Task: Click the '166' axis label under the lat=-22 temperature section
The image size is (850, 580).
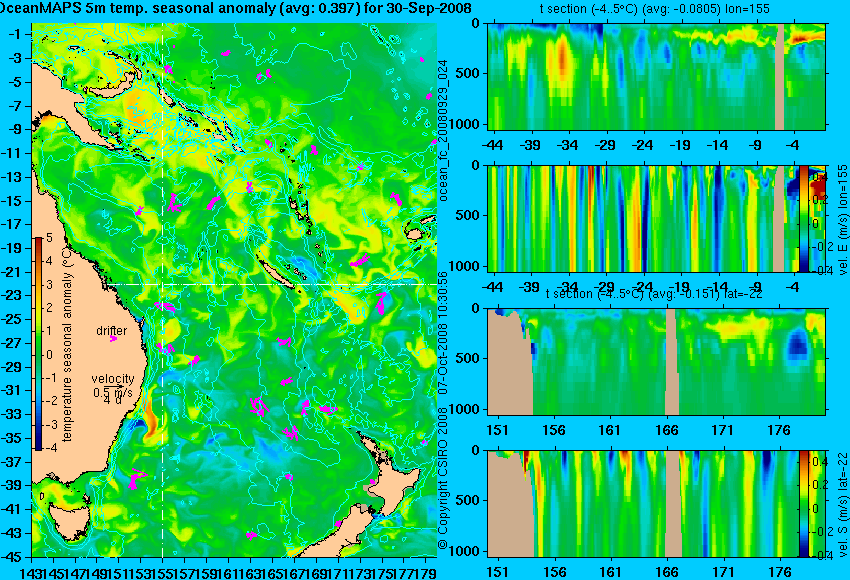Action: tap(667, 430)
